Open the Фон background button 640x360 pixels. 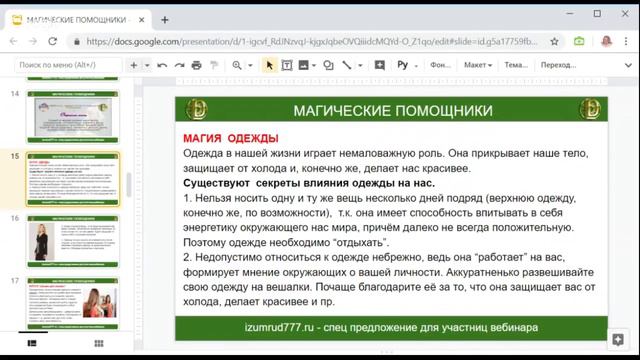coord(440,65)
